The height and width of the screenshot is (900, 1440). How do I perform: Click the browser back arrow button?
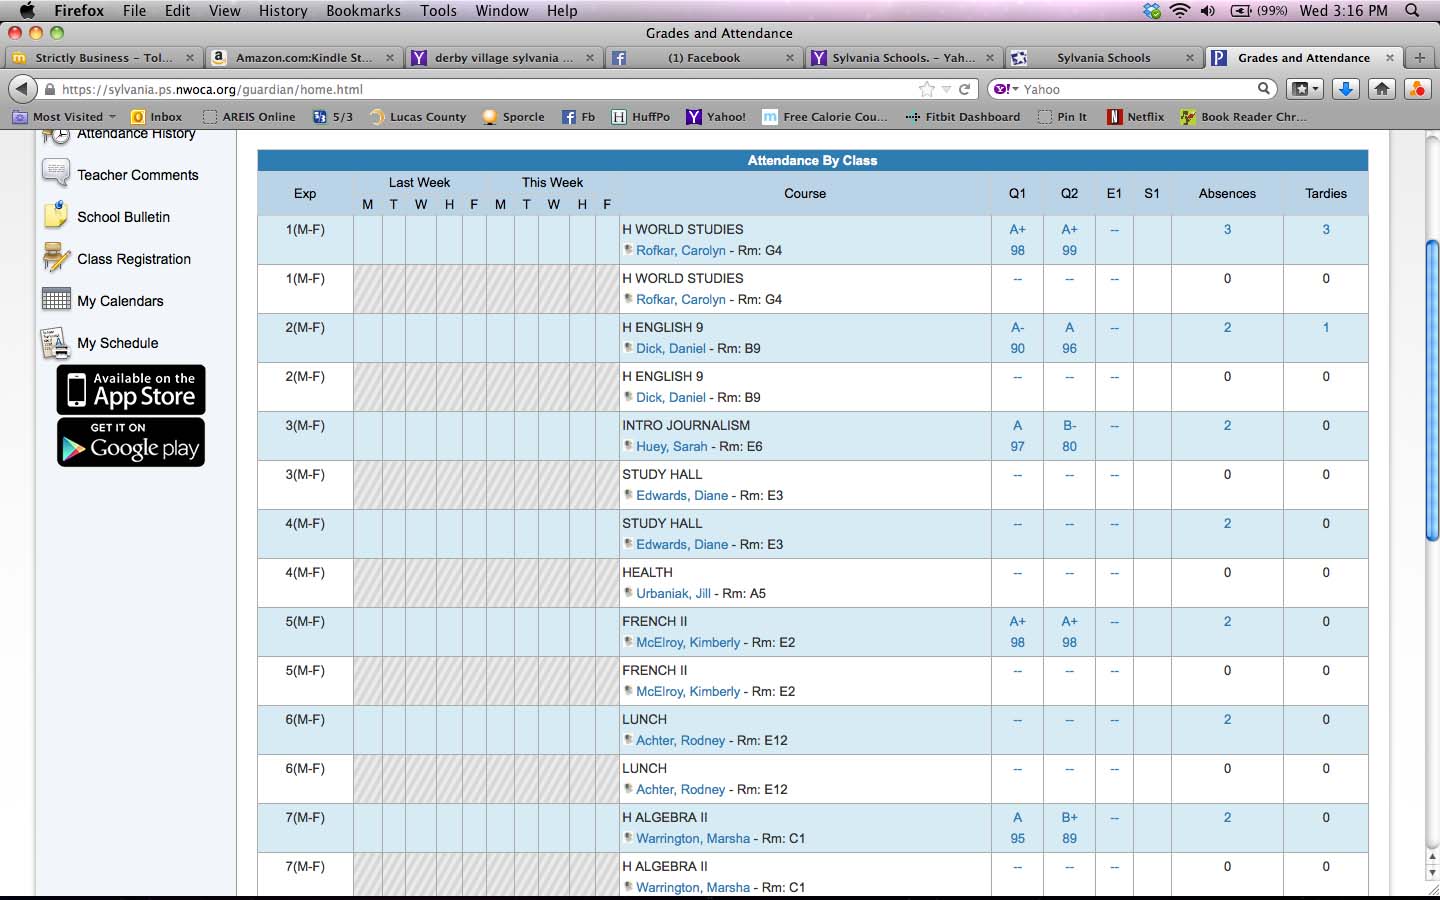pos(22,89)
